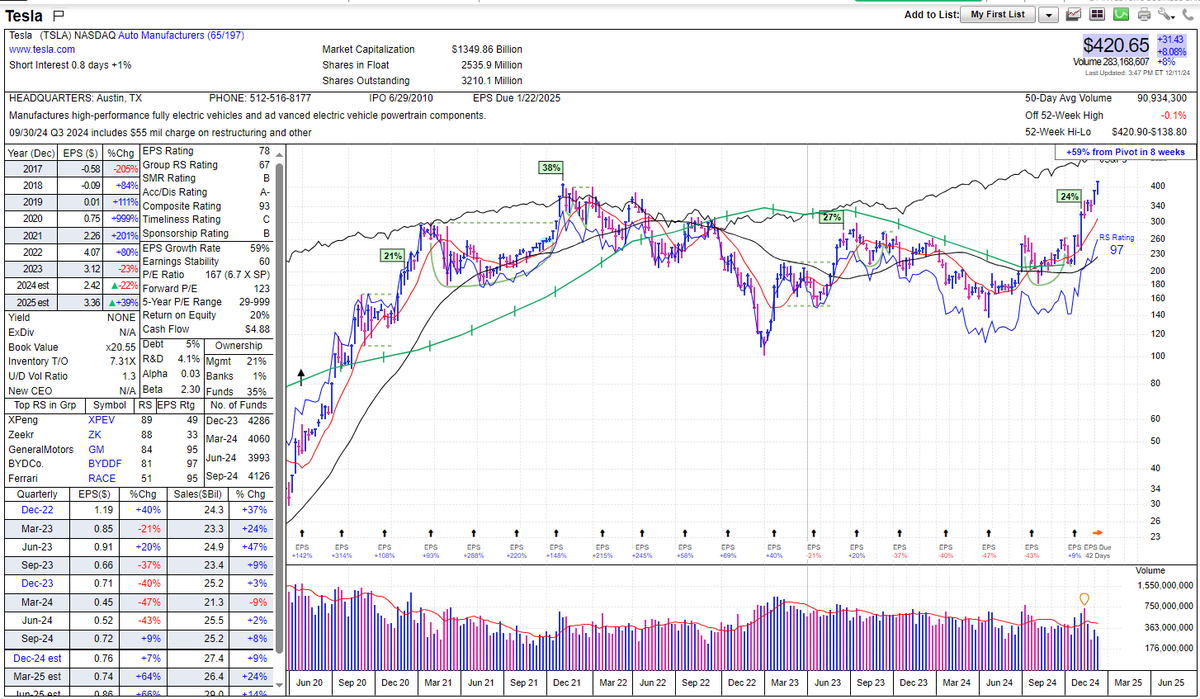Click the P/E Ratio 167 (6.7 X SP) value

coord(238,275)
